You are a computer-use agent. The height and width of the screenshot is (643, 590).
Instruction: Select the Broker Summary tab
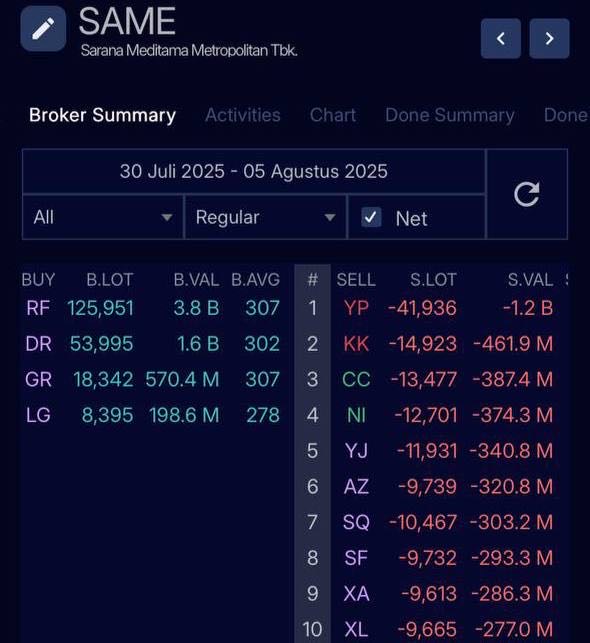click(103, 115)
